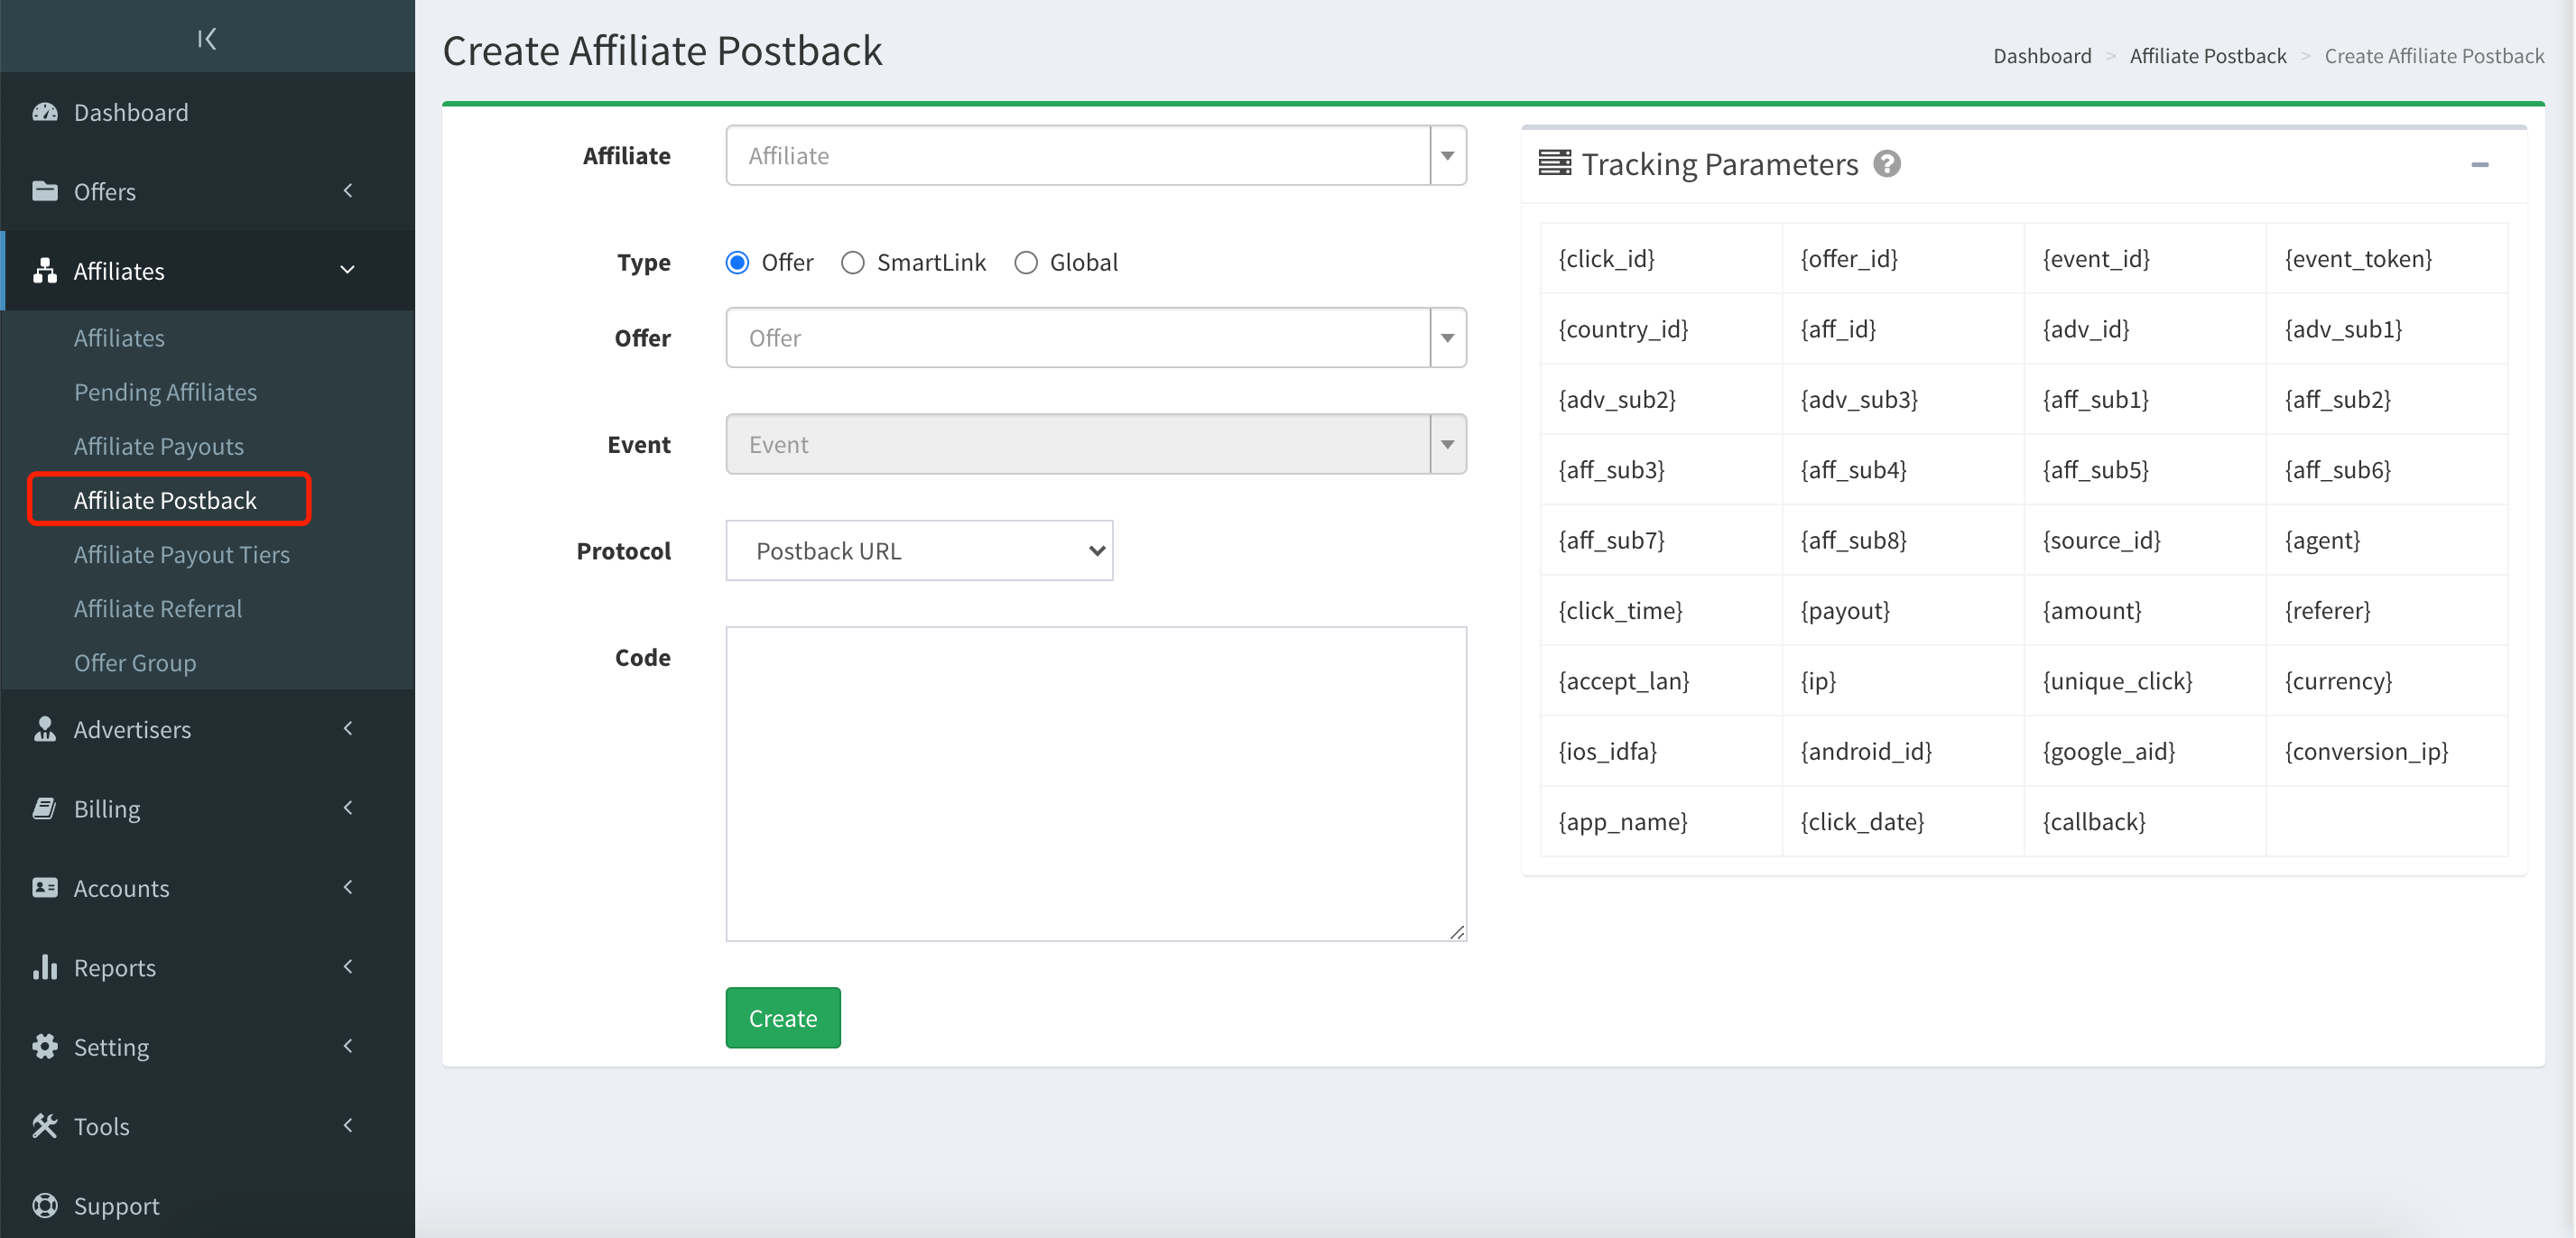The width and height of the screenshot is (2576, 1238).
Task: Open the Offer dropdown arrow
Action: 1447,337
